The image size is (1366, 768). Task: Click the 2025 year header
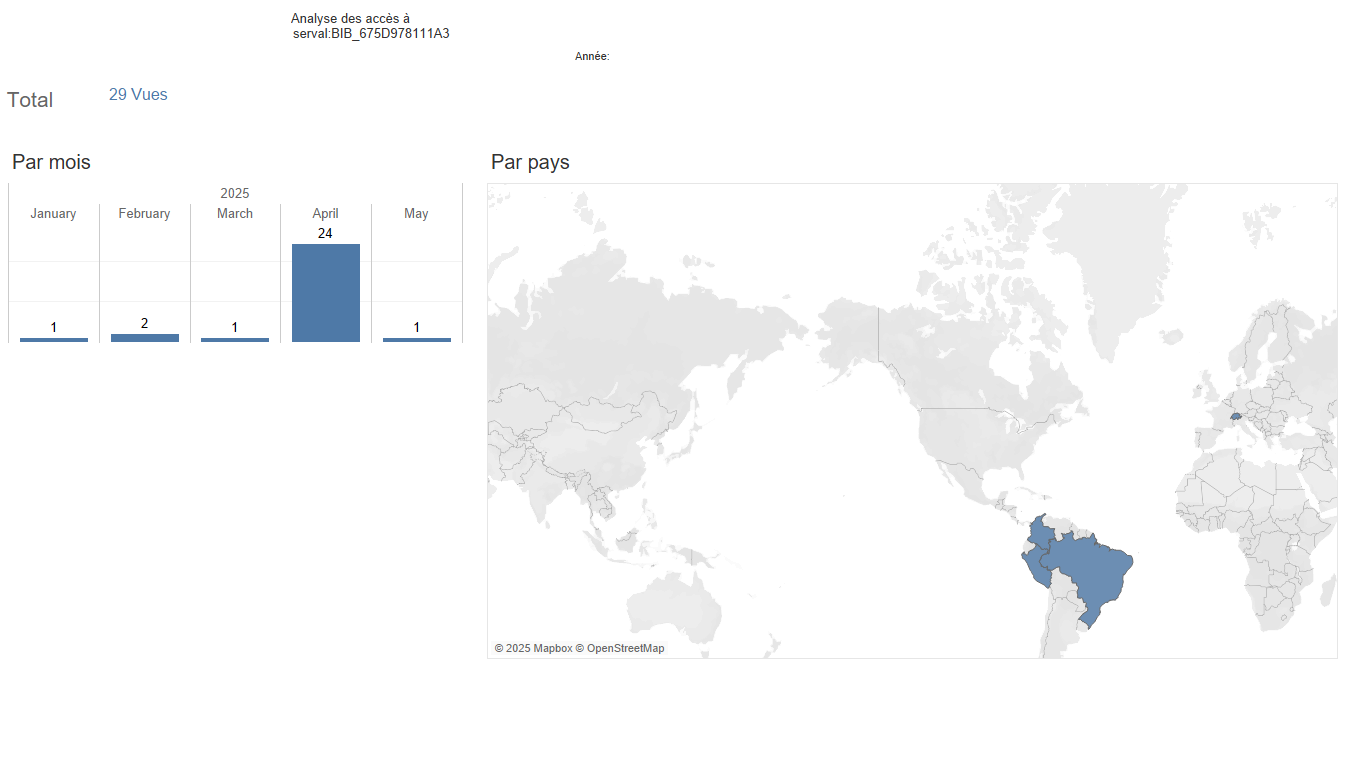[235, 193]
